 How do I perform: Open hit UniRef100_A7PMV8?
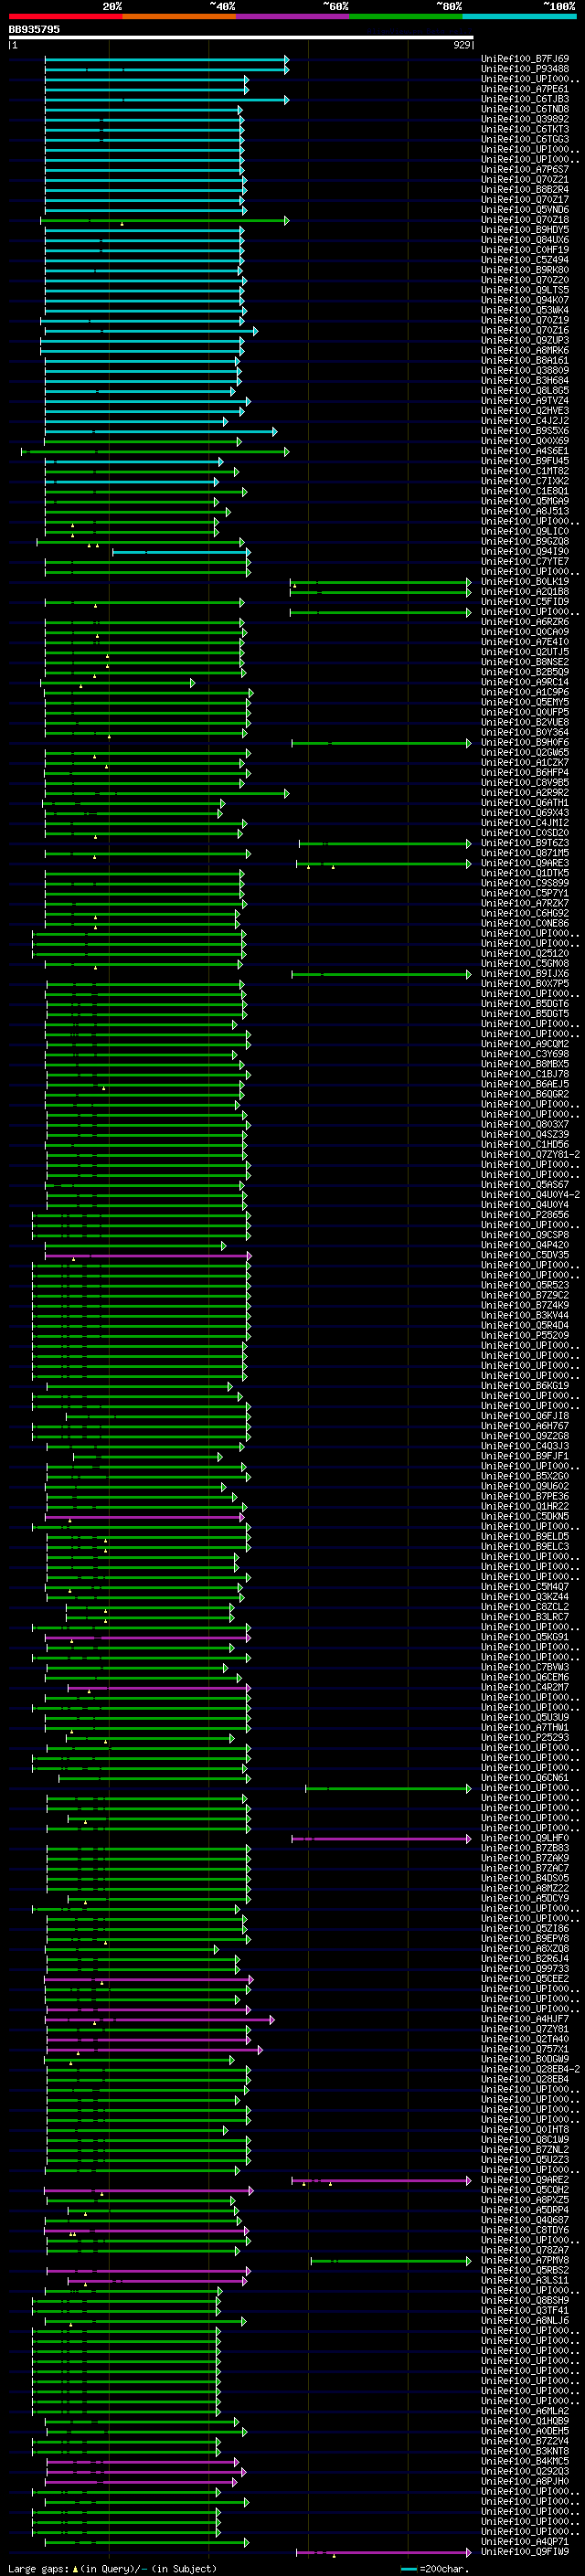[525, 2260]
